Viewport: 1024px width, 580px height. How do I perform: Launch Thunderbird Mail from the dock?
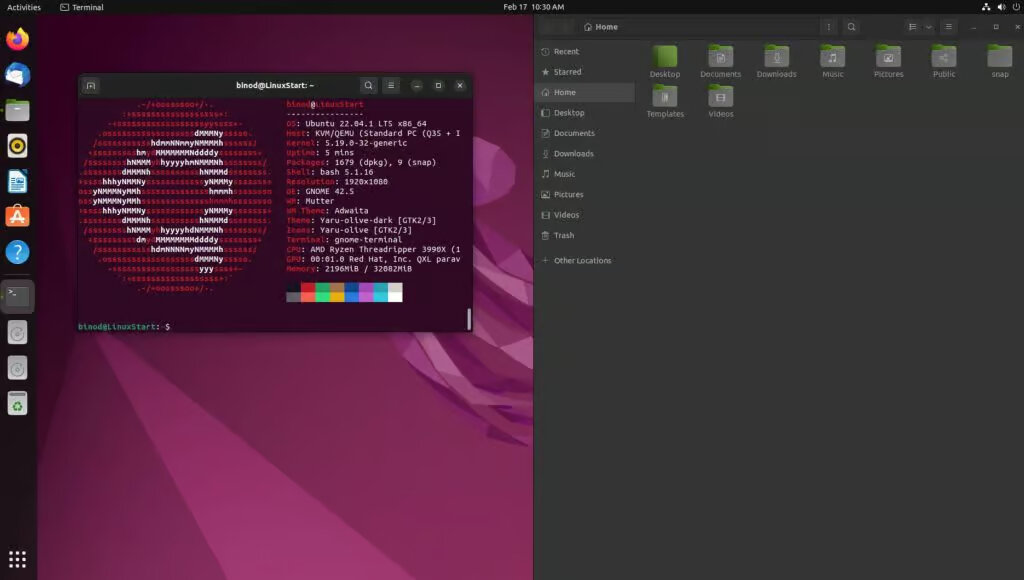pyautogui.click(x=18, y=75)
